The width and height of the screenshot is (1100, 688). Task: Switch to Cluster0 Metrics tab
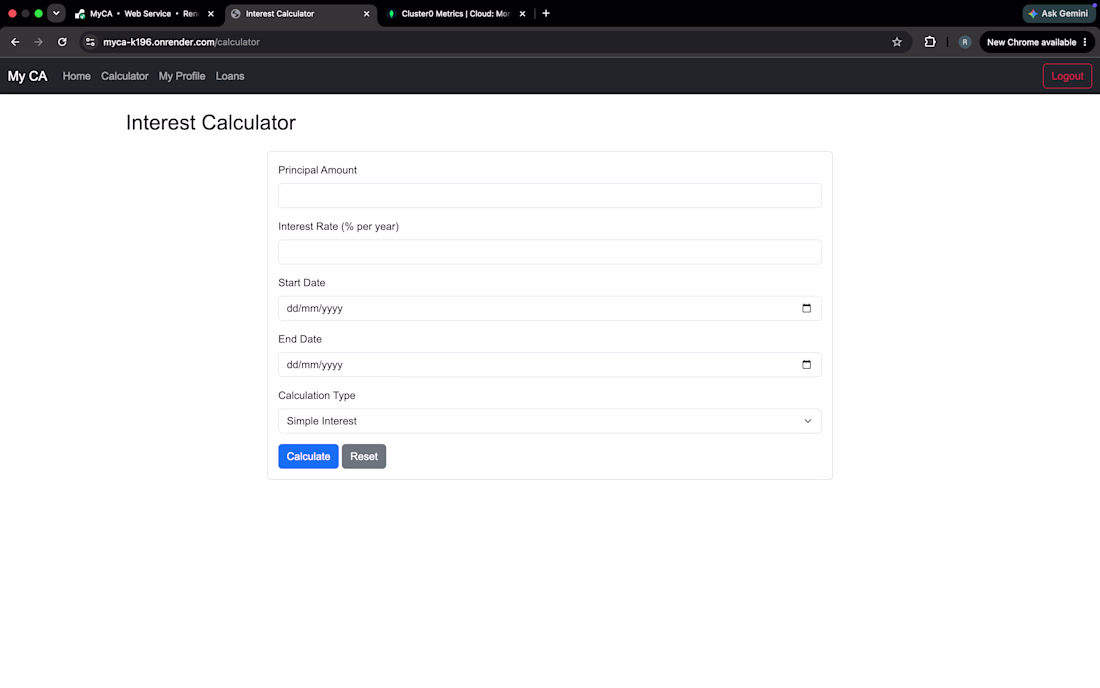[x=455, y=13]
